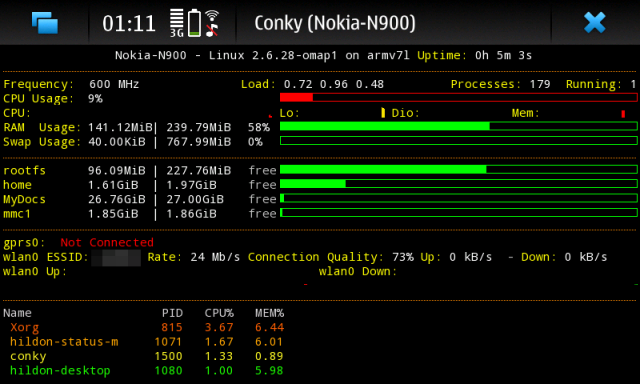Image resolution: width=640 pixels, height=384 pixels.
Task: Click the Swap usage bar
Action: [458, 141]
